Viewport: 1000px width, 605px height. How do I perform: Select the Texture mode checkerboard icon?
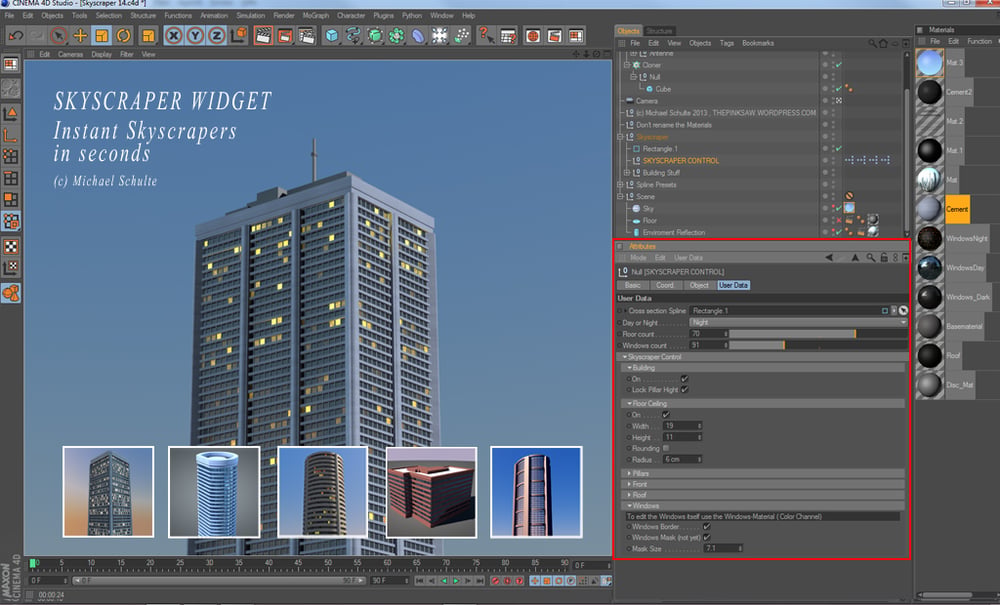pyautogui.click(x=11, y=246)
